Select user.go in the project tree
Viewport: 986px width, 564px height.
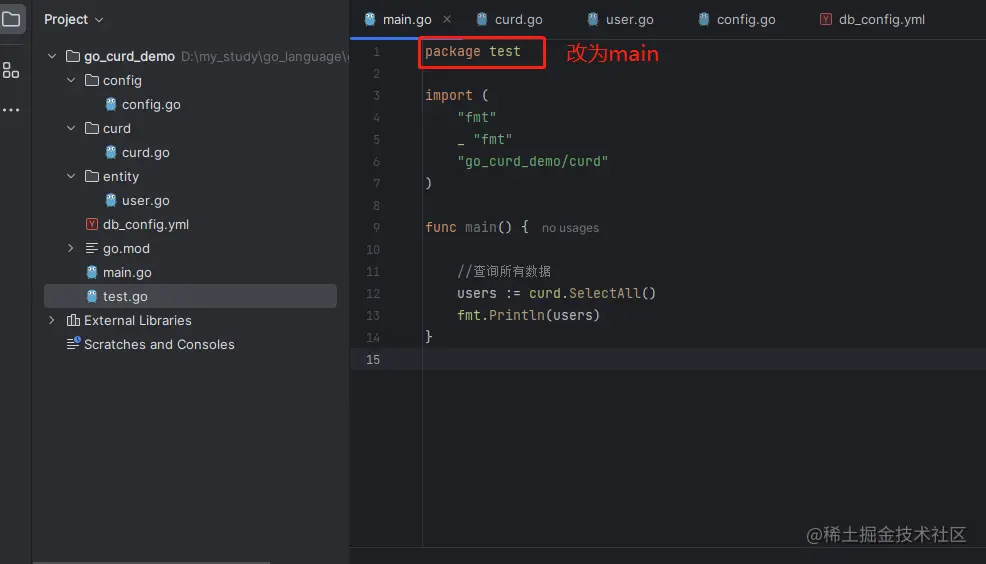pos(145,200)
